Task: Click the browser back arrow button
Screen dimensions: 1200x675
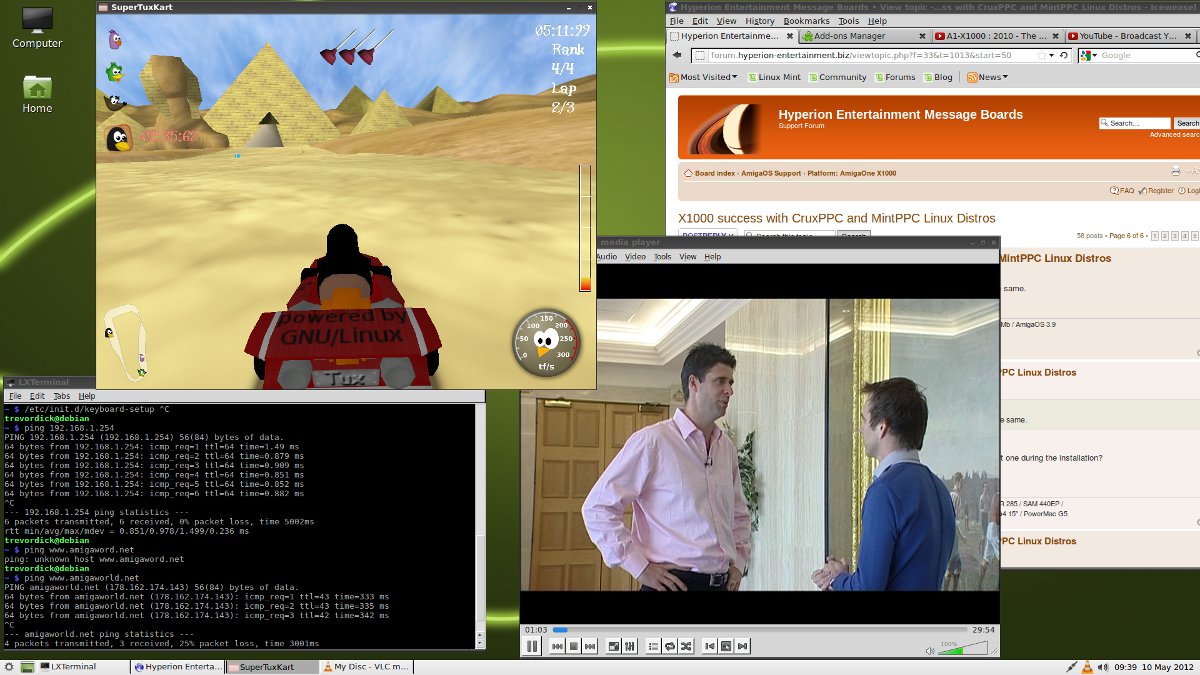Action: [x=678, y=55]
